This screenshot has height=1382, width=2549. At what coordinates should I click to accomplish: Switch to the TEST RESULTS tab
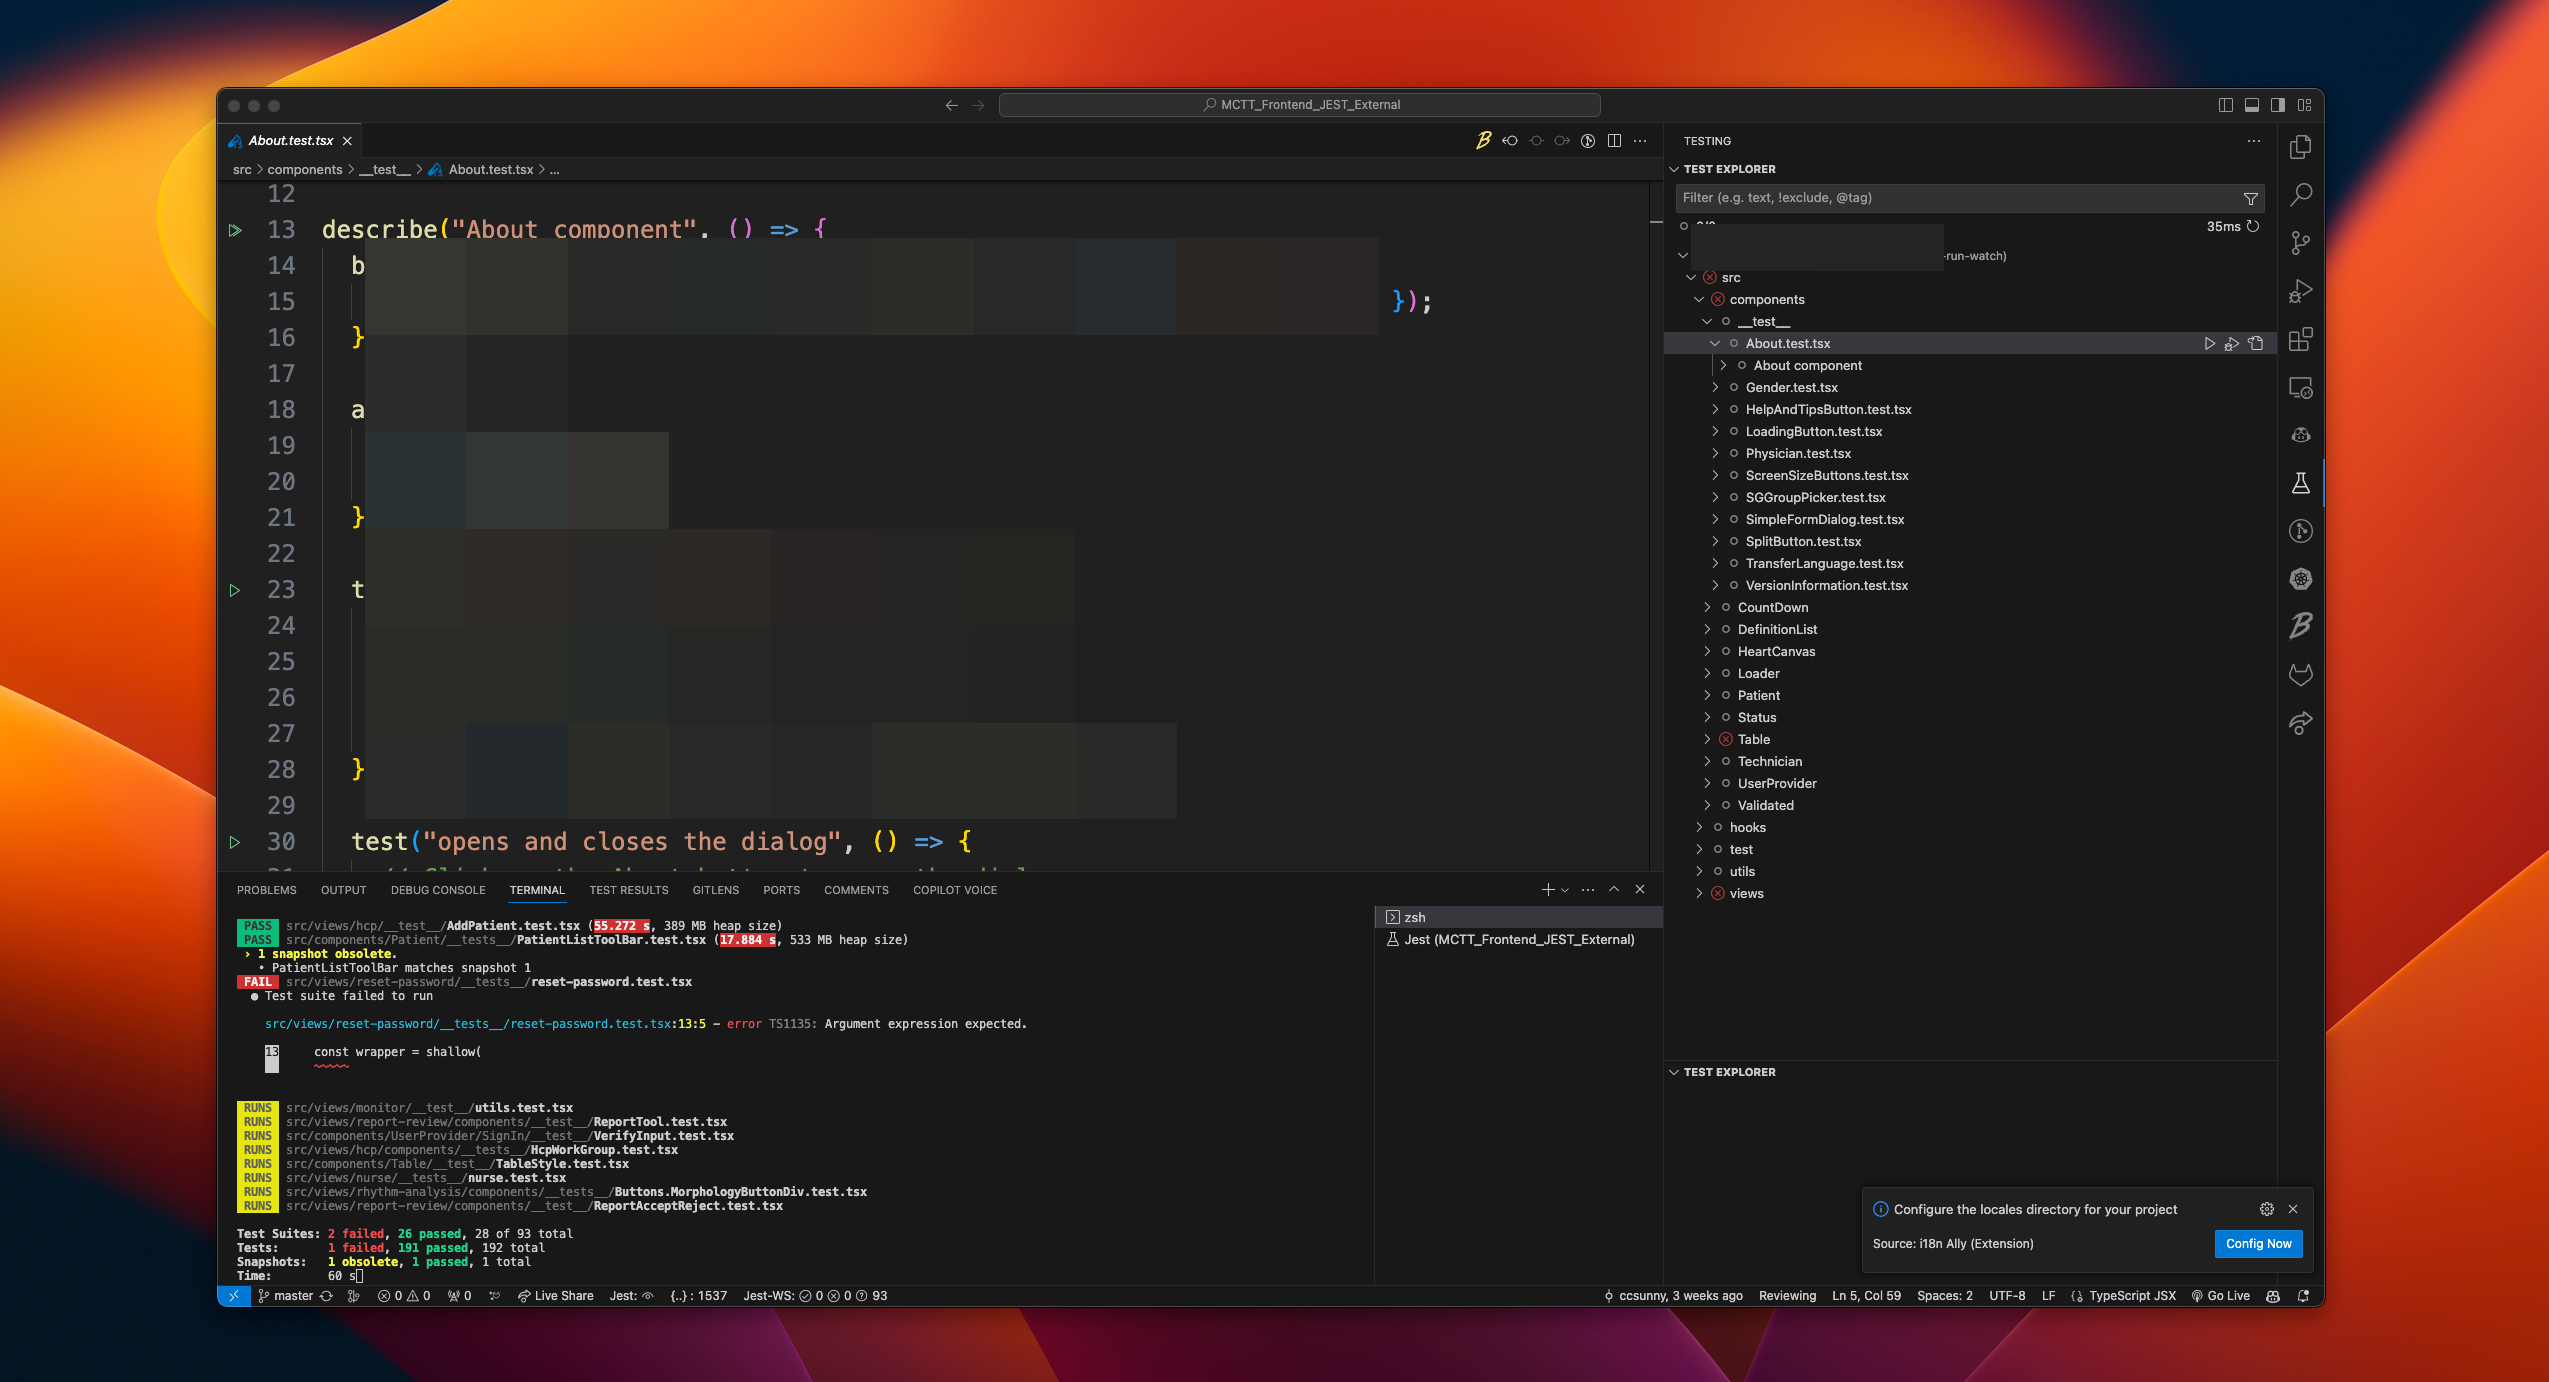pos(628,890)
